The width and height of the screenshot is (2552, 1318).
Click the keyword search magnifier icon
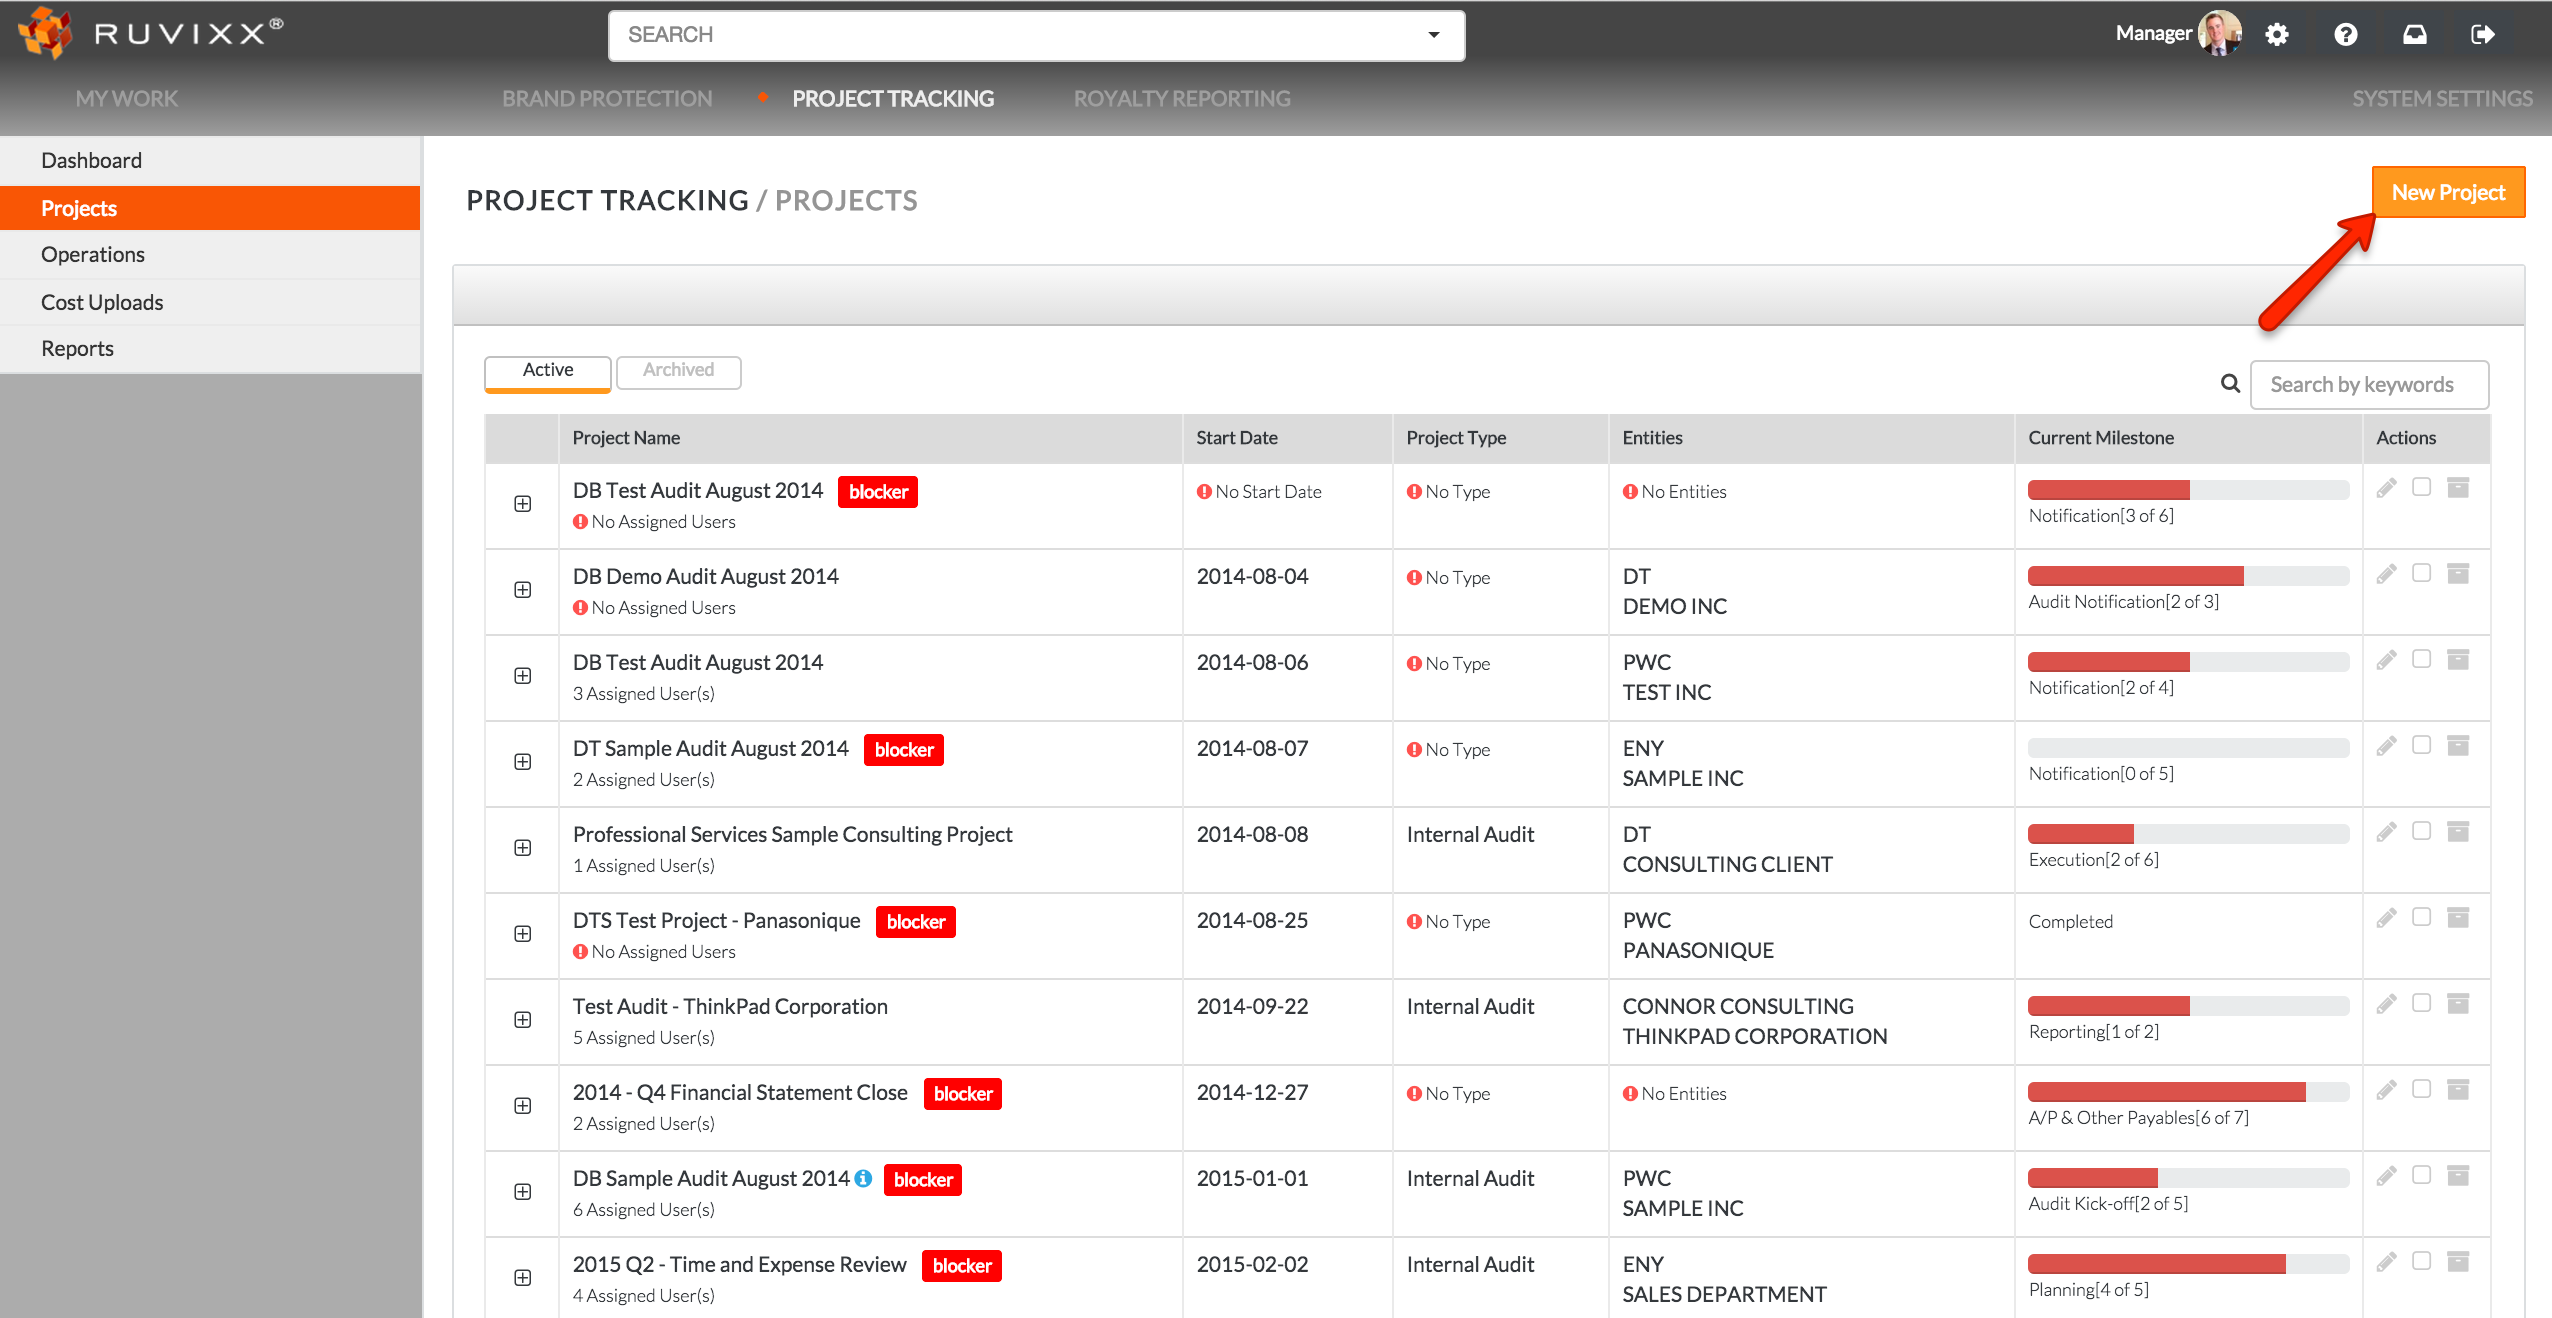tap(2230, 384)
